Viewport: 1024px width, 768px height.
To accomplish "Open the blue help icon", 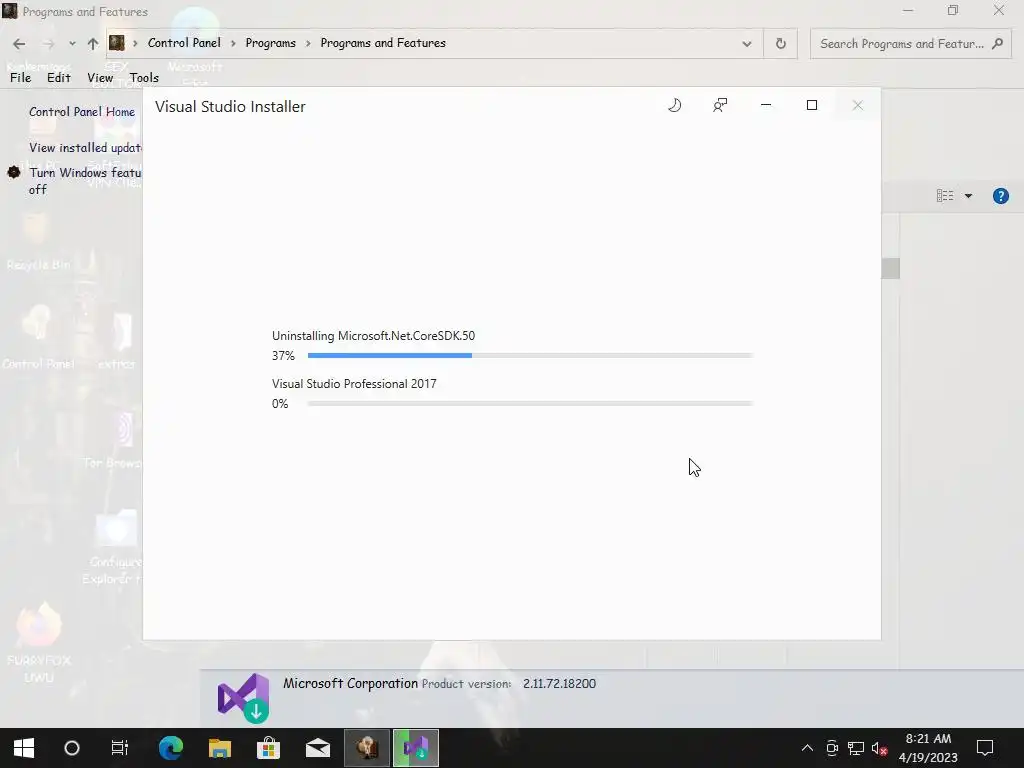I will (1000, 196).
